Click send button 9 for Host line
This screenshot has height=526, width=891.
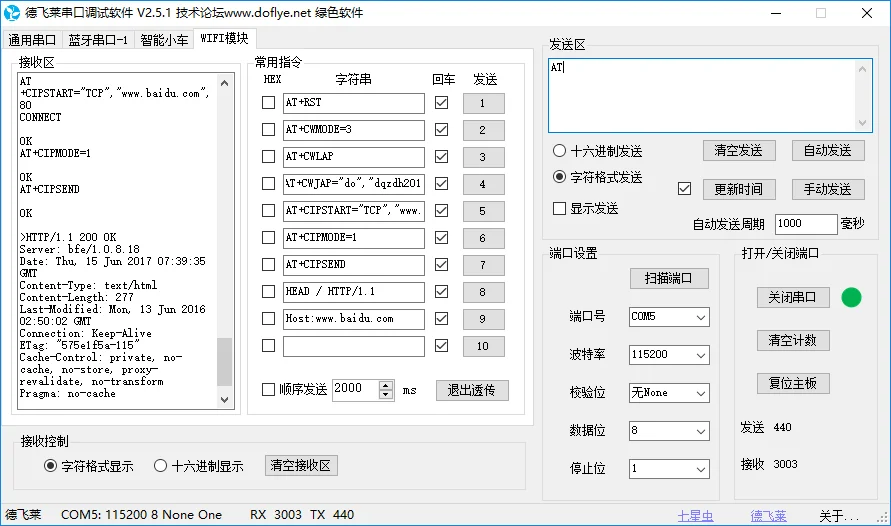pos(483,319)
